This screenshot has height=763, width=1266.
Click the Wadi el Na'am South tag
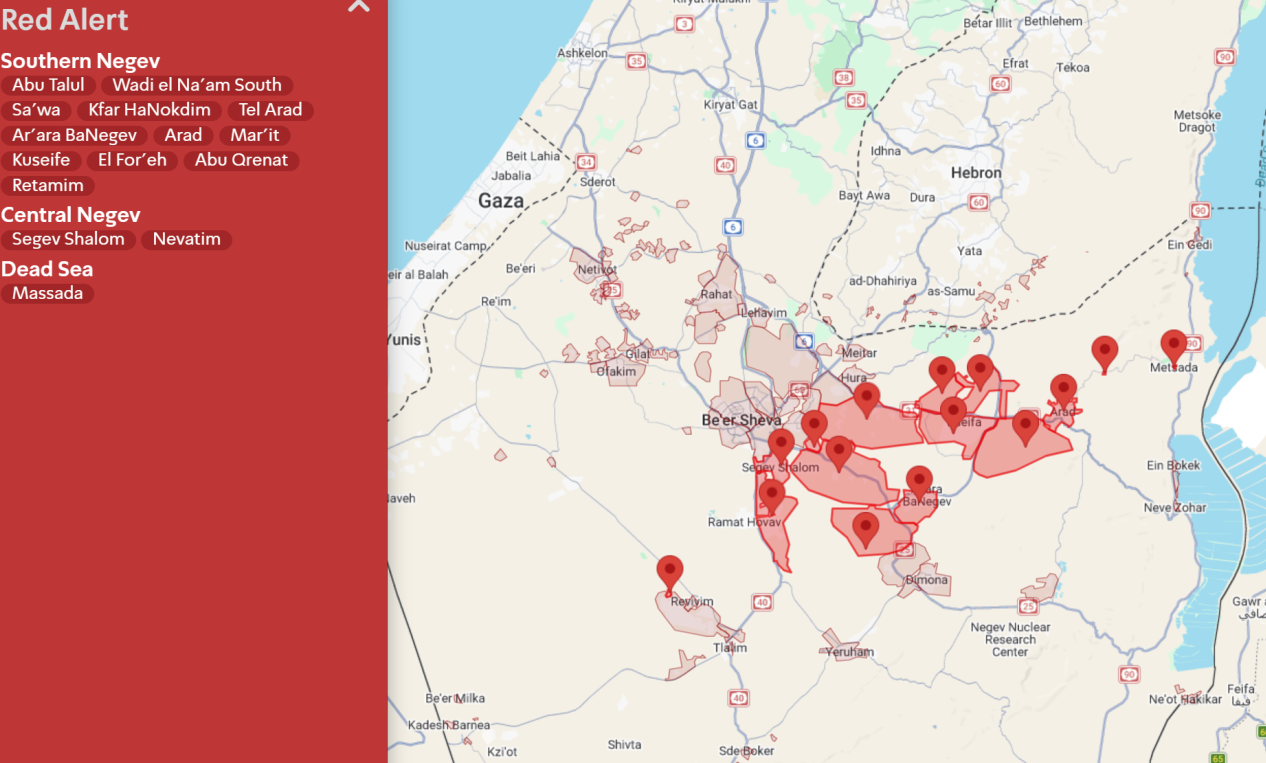pos(197,85)
